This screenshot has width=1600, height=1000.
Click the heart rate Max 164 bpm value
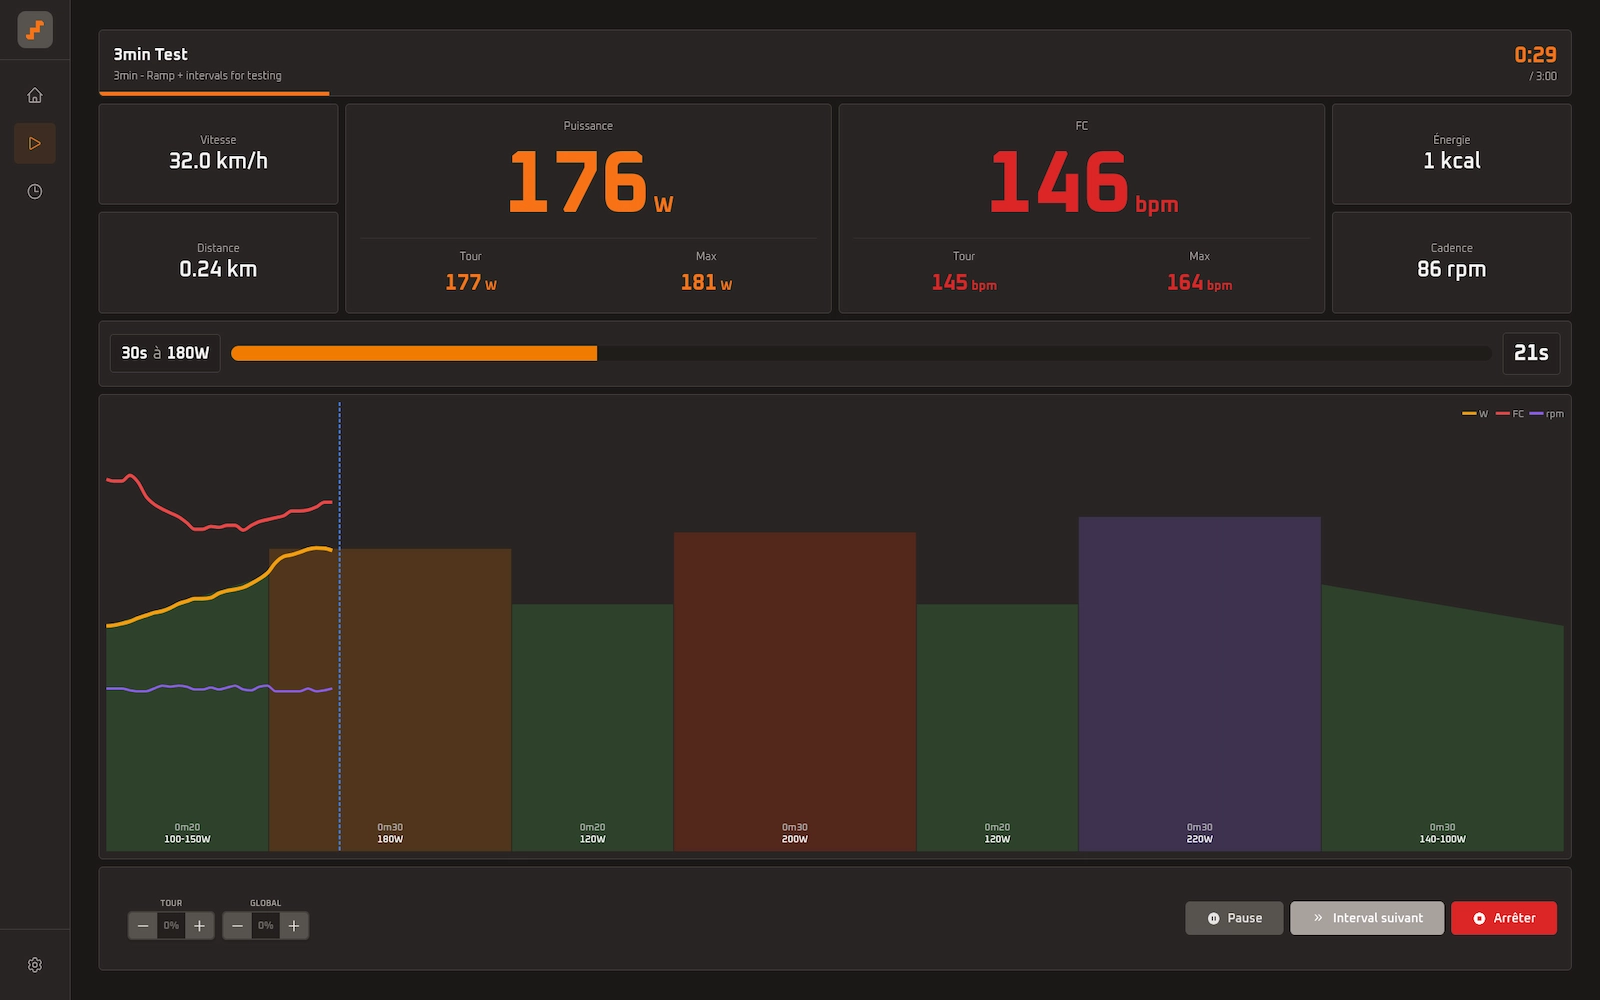(x=1199, y=283)
